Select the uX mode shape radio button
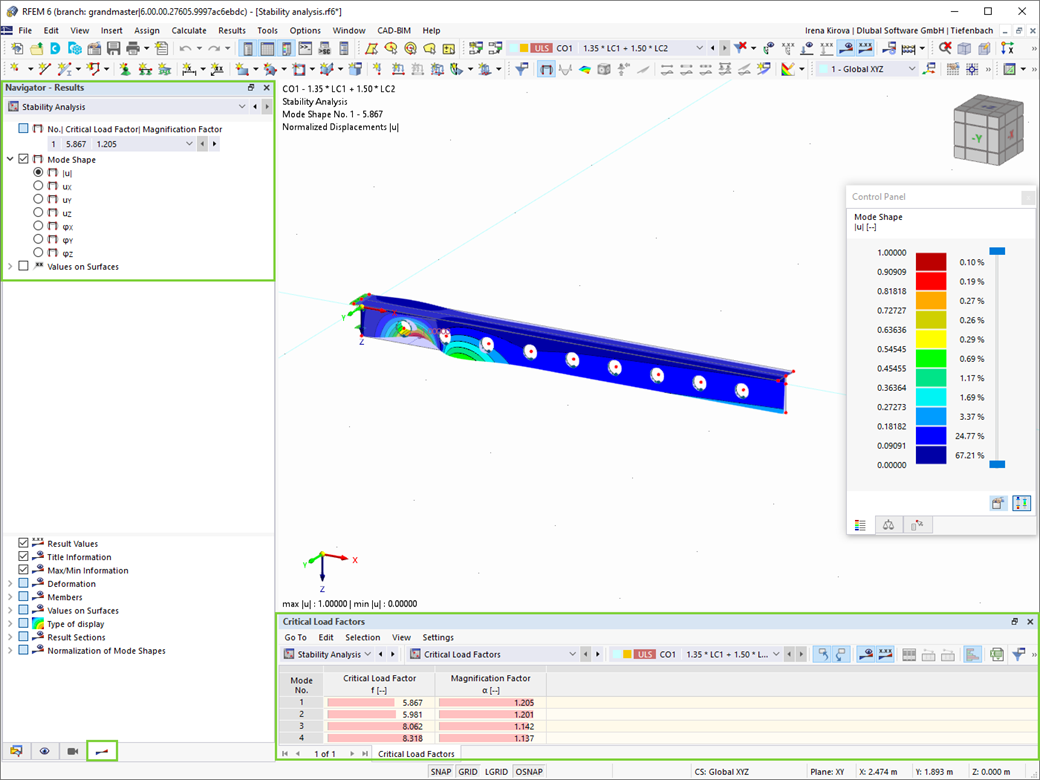 click(x=37, y=186)
